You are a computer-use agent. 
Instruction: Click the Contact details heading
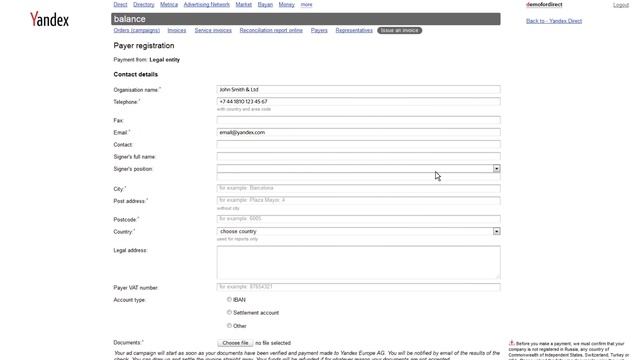tap(136, 74)
